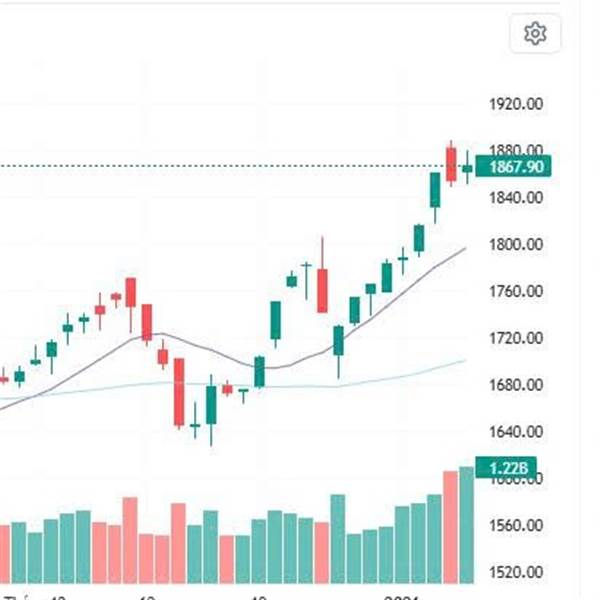Click the 1520.00 price axis label
The image size is (600, 600).
[x=516, y=573]
